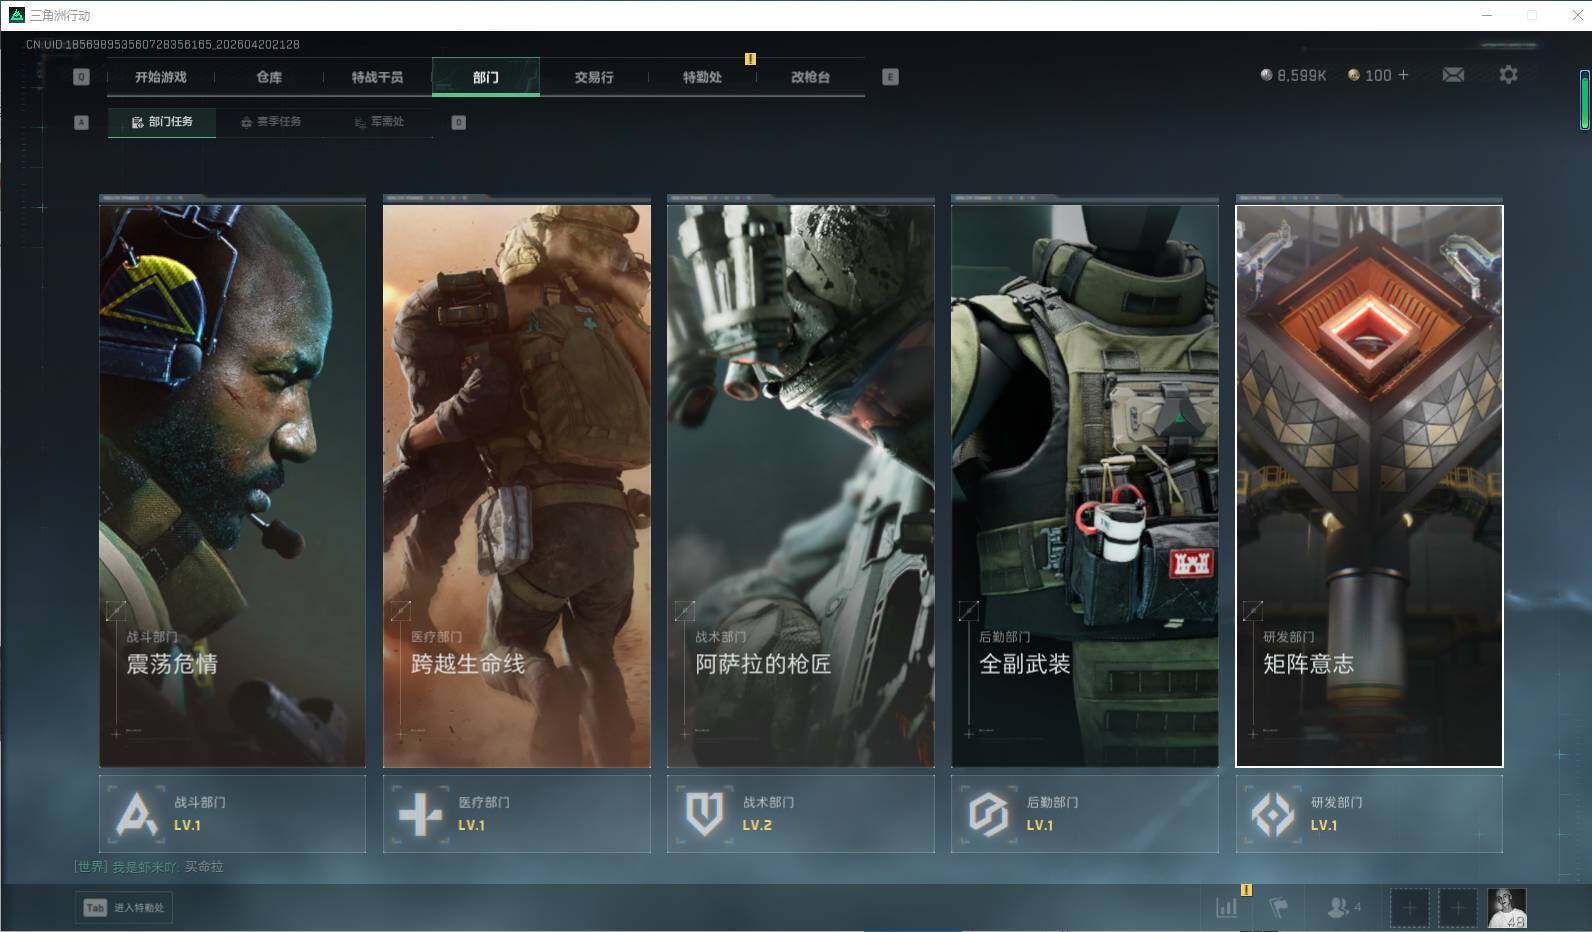Click the 战术部门 LV.2 shield emblem

[x=704, y=814]
